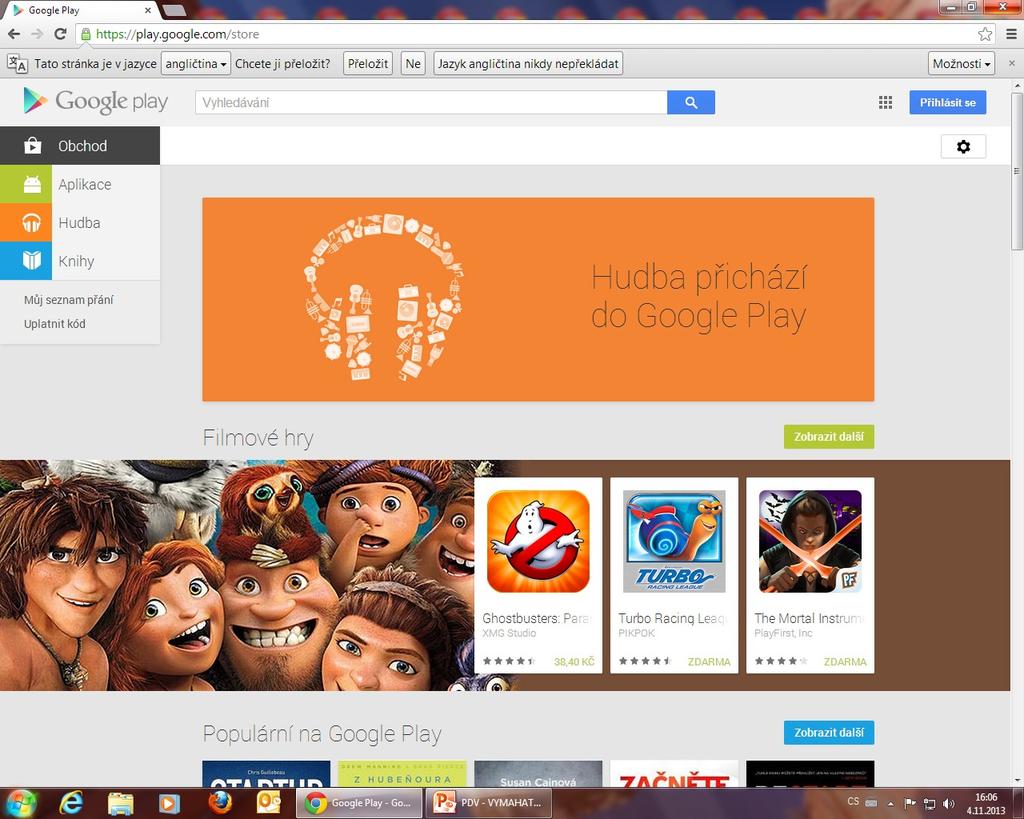Image resolution: width=1024 pixels, height=819 pixels.
Task: Click The Mortal Instruments title text
Action: tap(809, 618)
